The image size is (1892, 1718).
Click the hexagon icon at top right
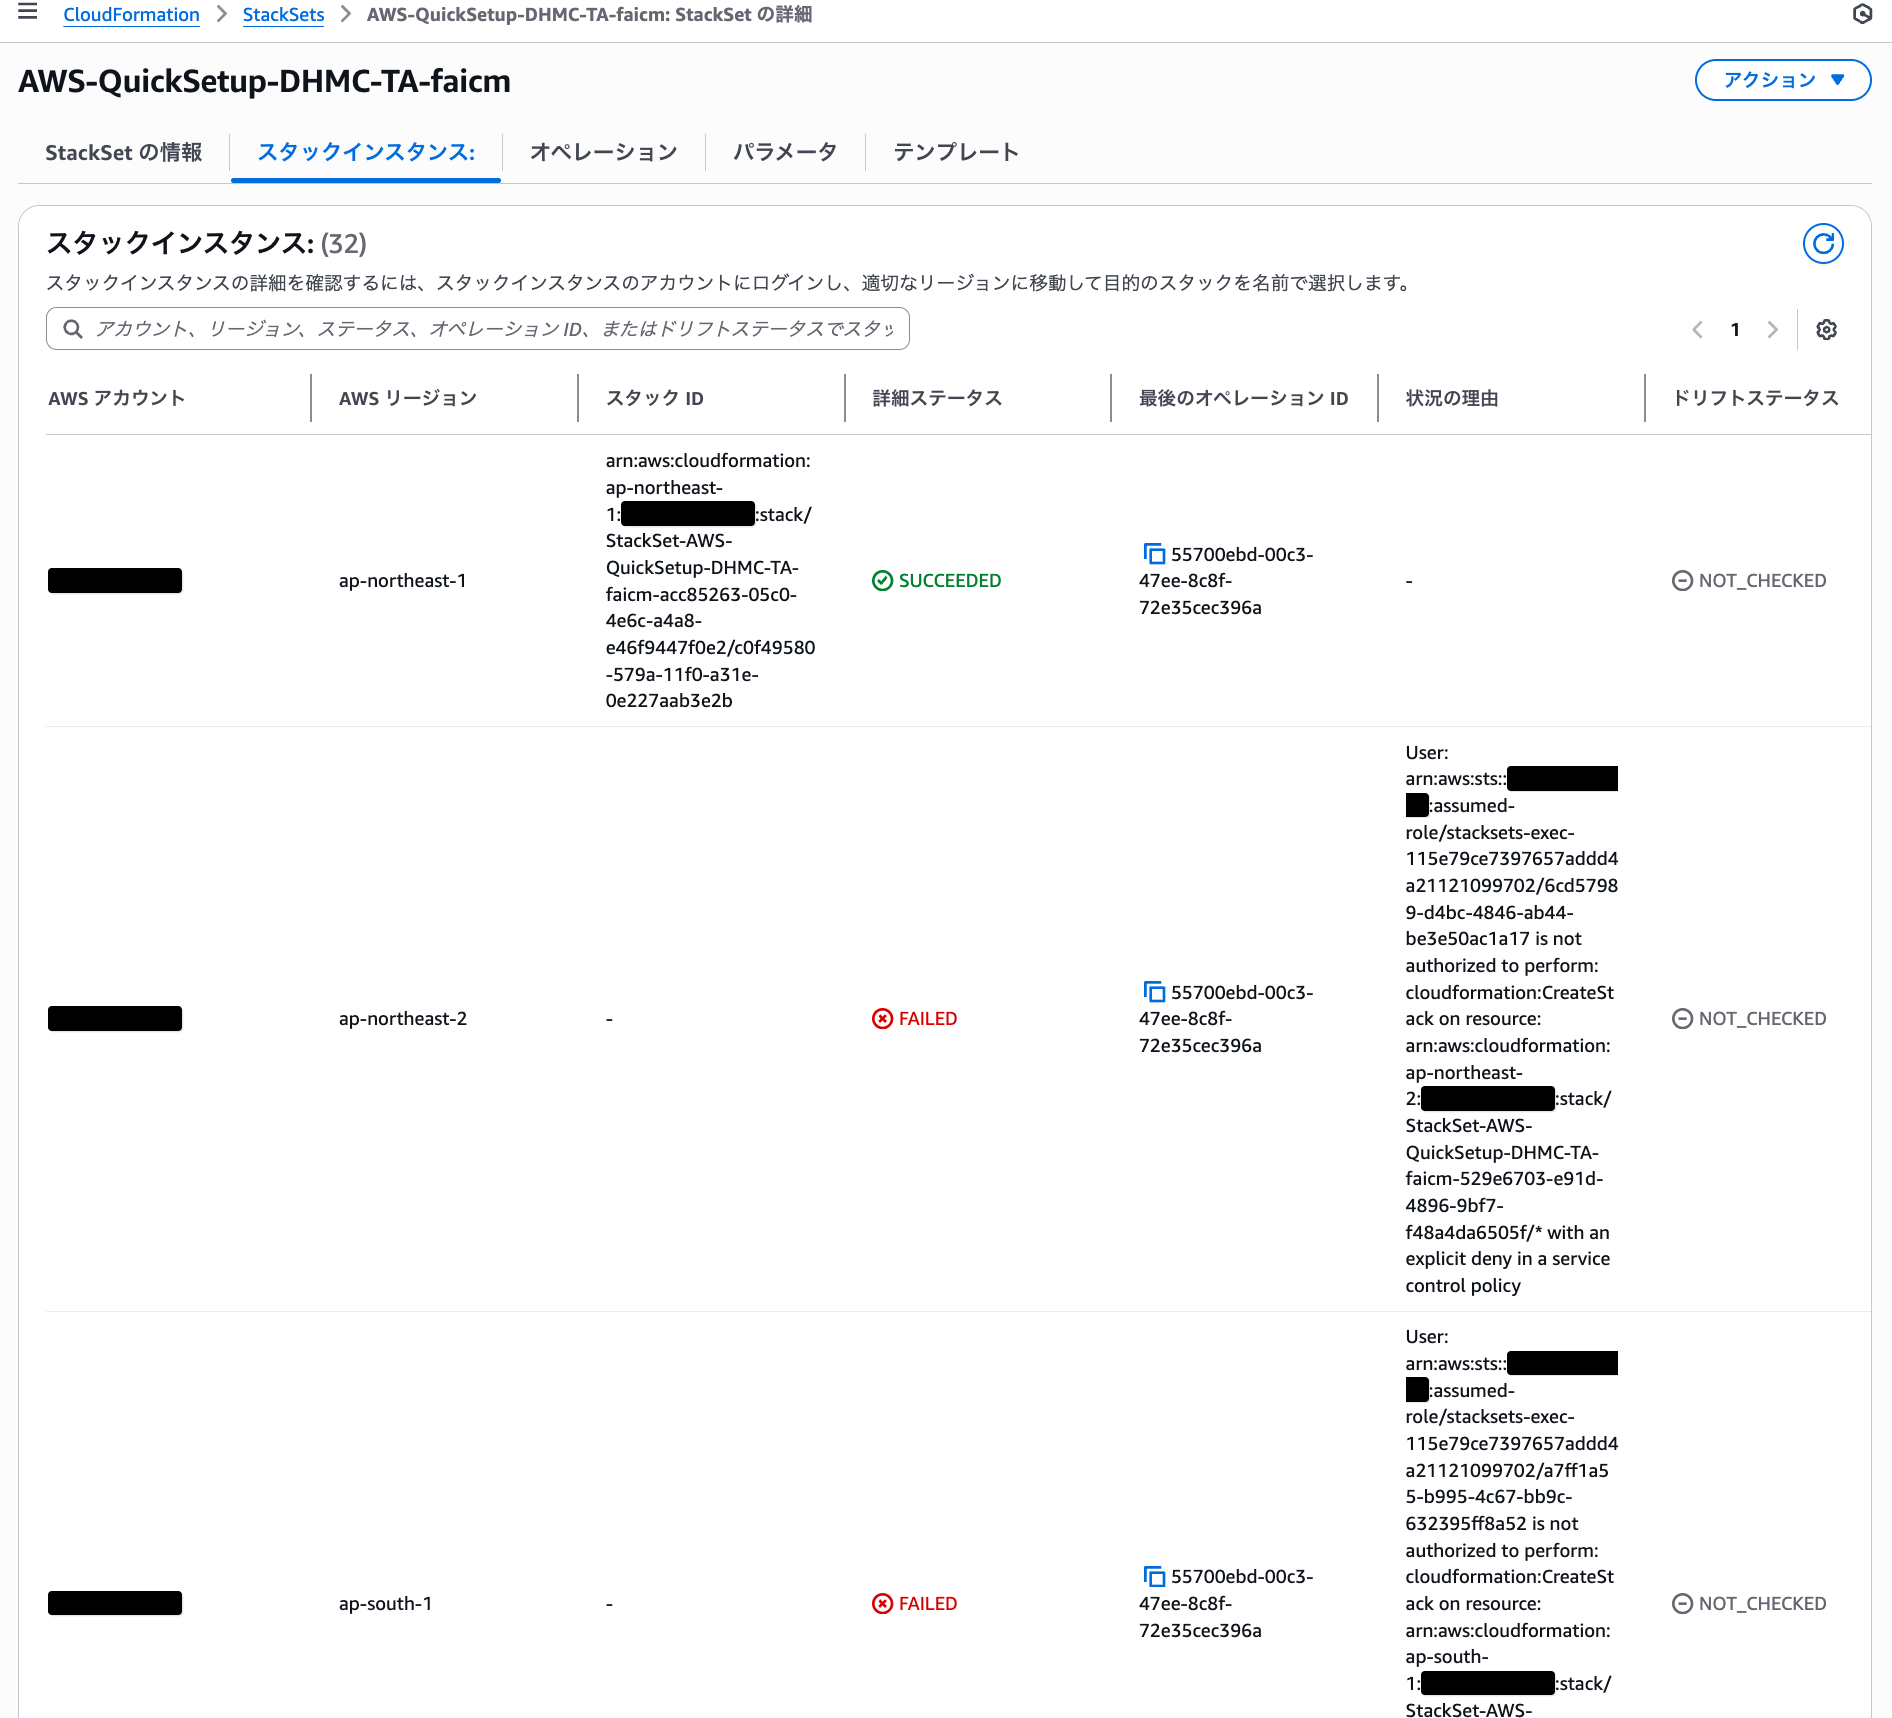coord(1862,14)
